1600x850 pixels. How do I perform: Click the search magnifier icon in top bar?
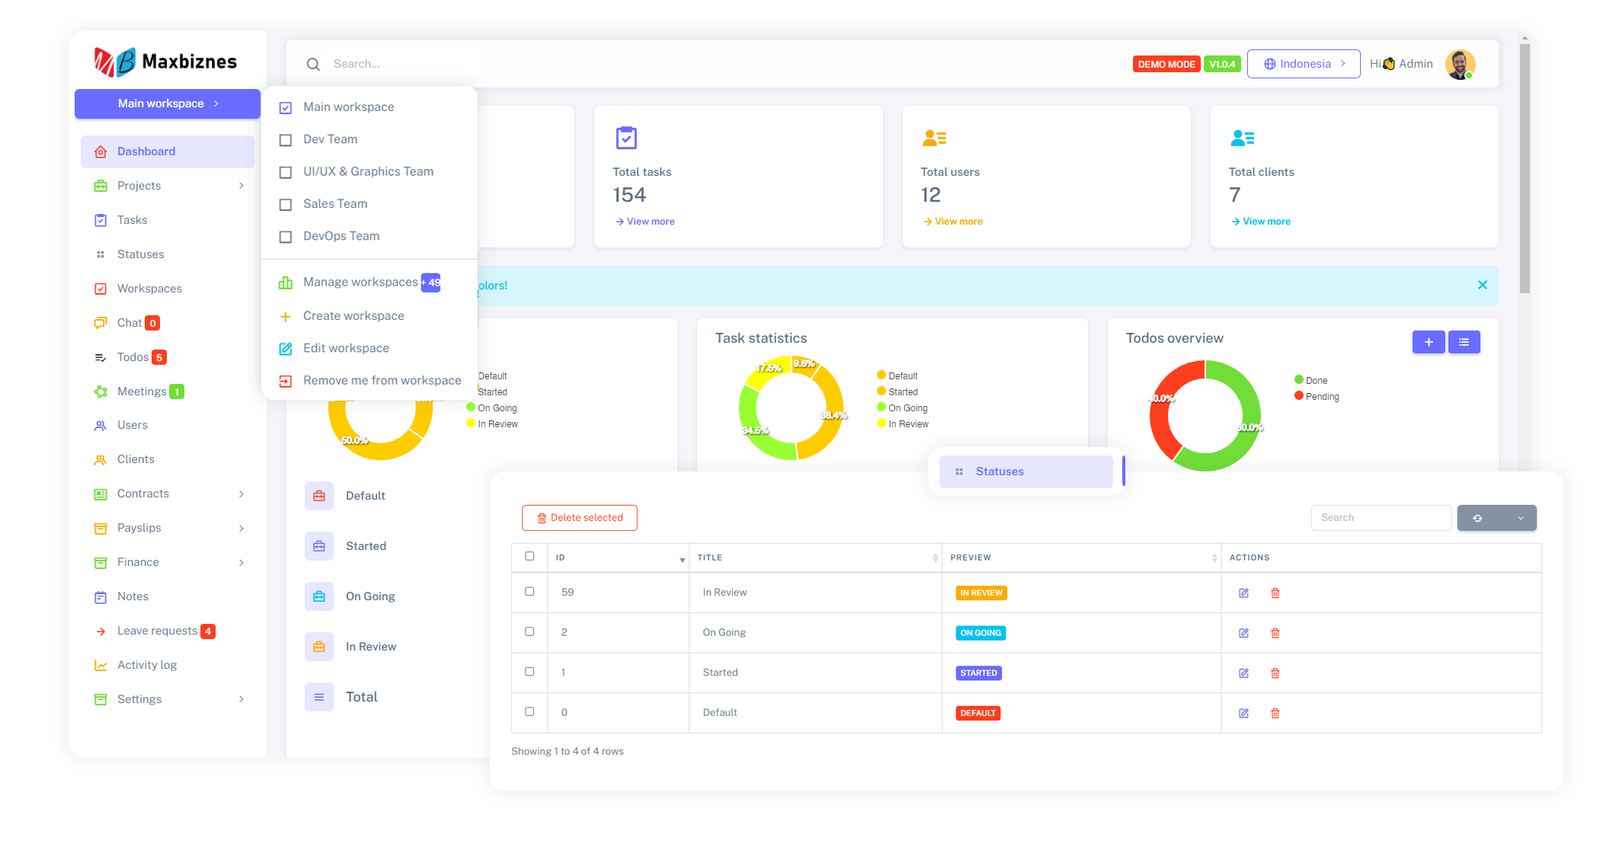pos(313,64)
